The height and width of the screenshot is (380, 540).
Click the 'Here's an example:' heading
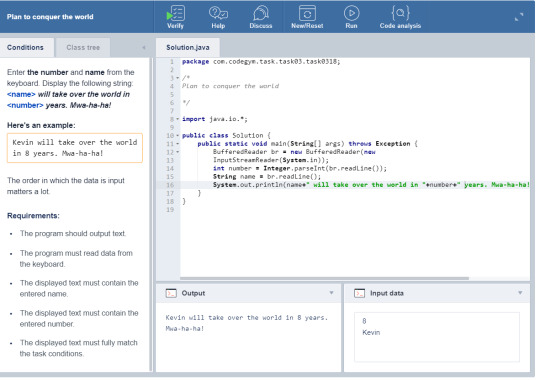(x=41, y=126)
